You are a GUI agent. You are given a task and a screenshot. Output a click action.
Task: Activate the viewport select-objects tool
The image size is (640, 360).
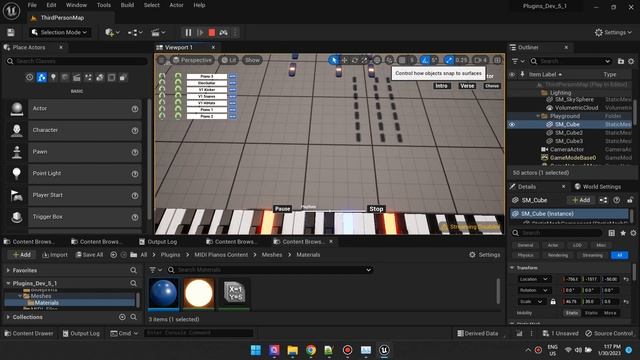(x=334, y=60)
